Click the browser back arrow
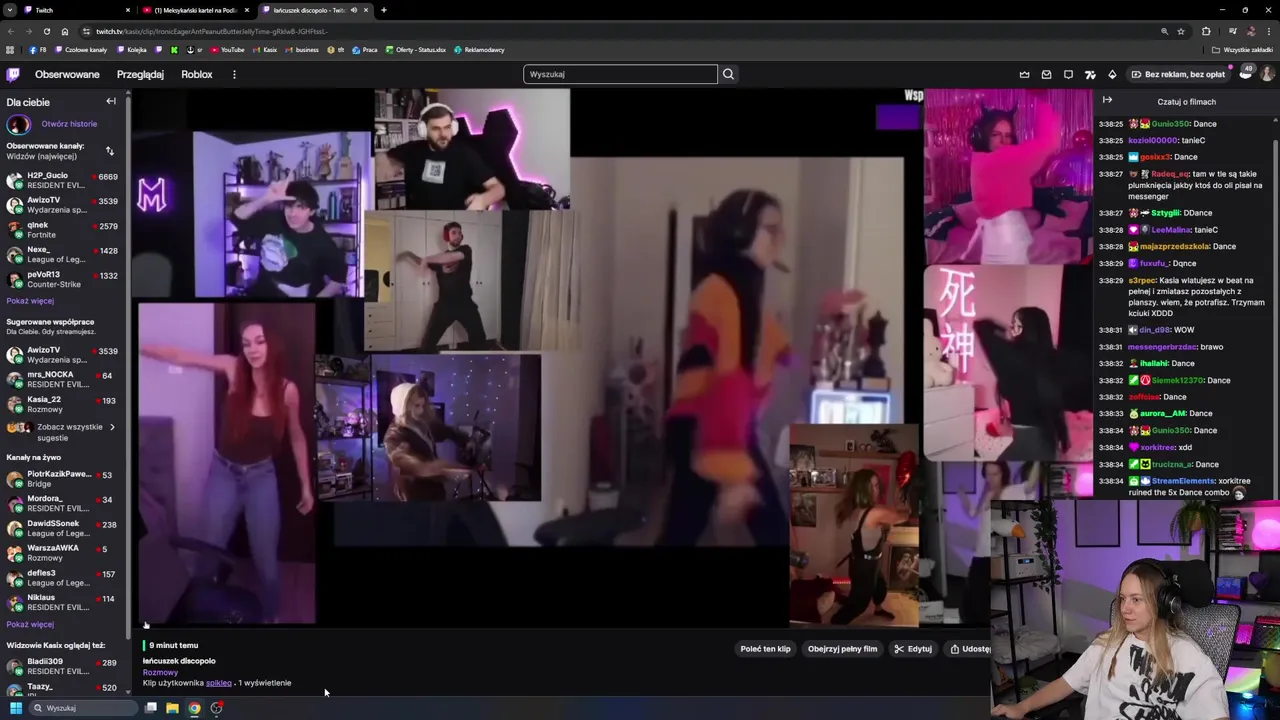The height and width of the screenshot is (720, 1280). 10,31
